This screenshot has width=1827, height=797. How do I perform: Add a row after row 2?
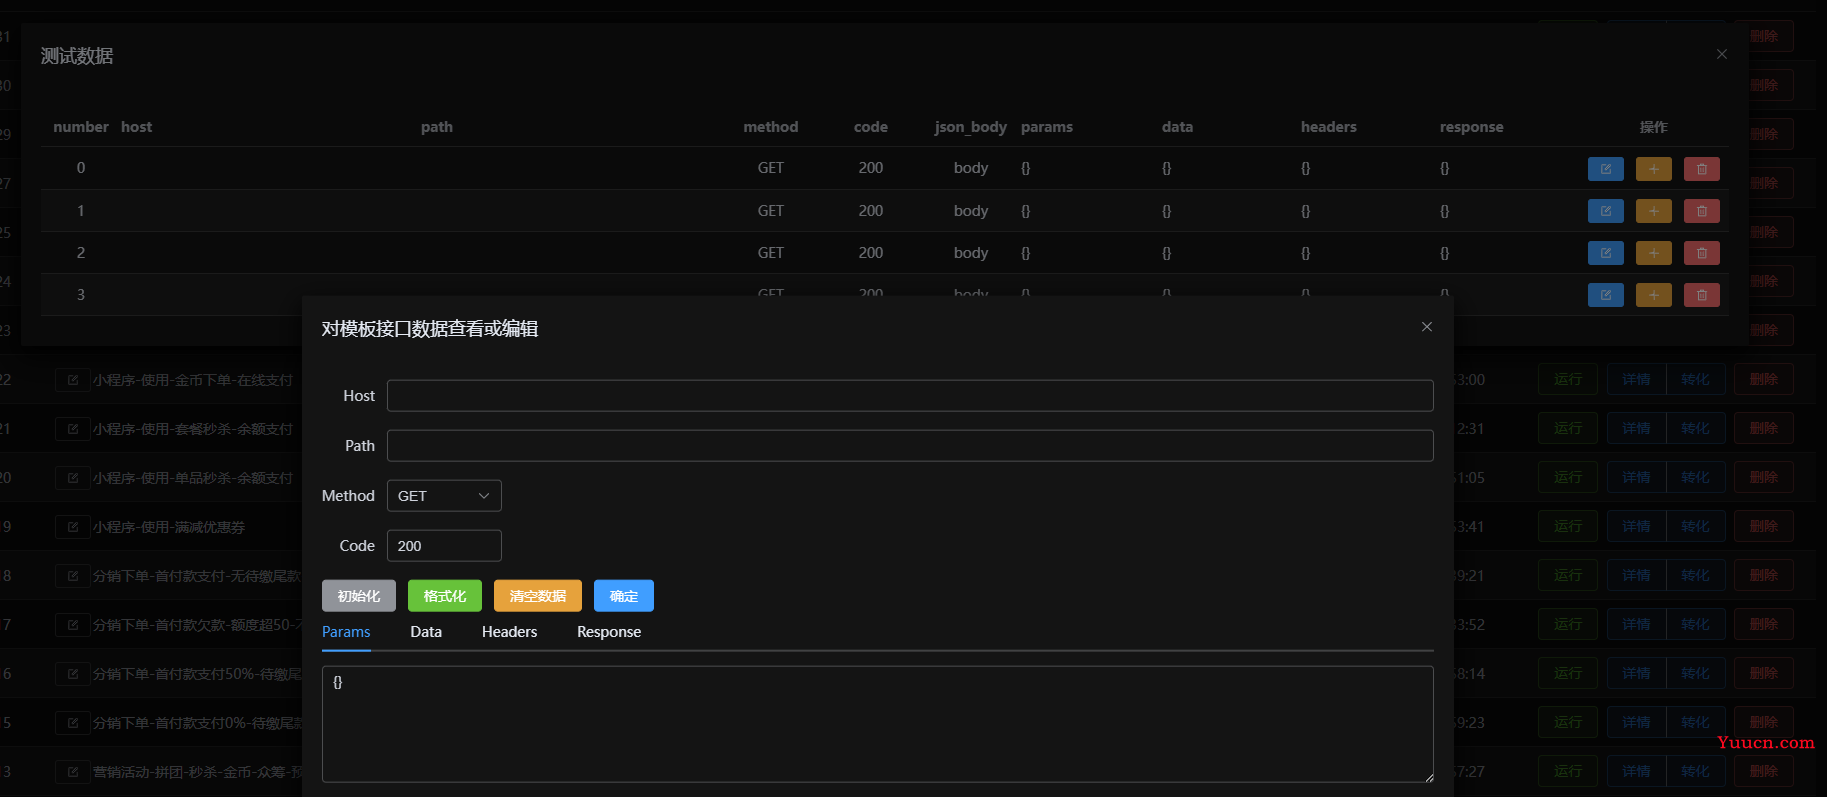coord(1653,253)
